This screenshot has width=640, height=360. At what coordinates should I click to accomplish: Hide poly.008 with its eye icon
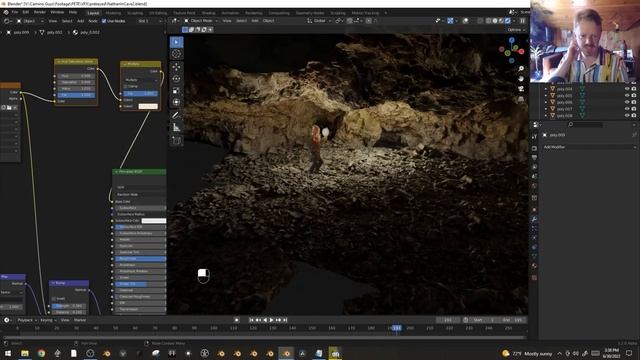point(627,116)
